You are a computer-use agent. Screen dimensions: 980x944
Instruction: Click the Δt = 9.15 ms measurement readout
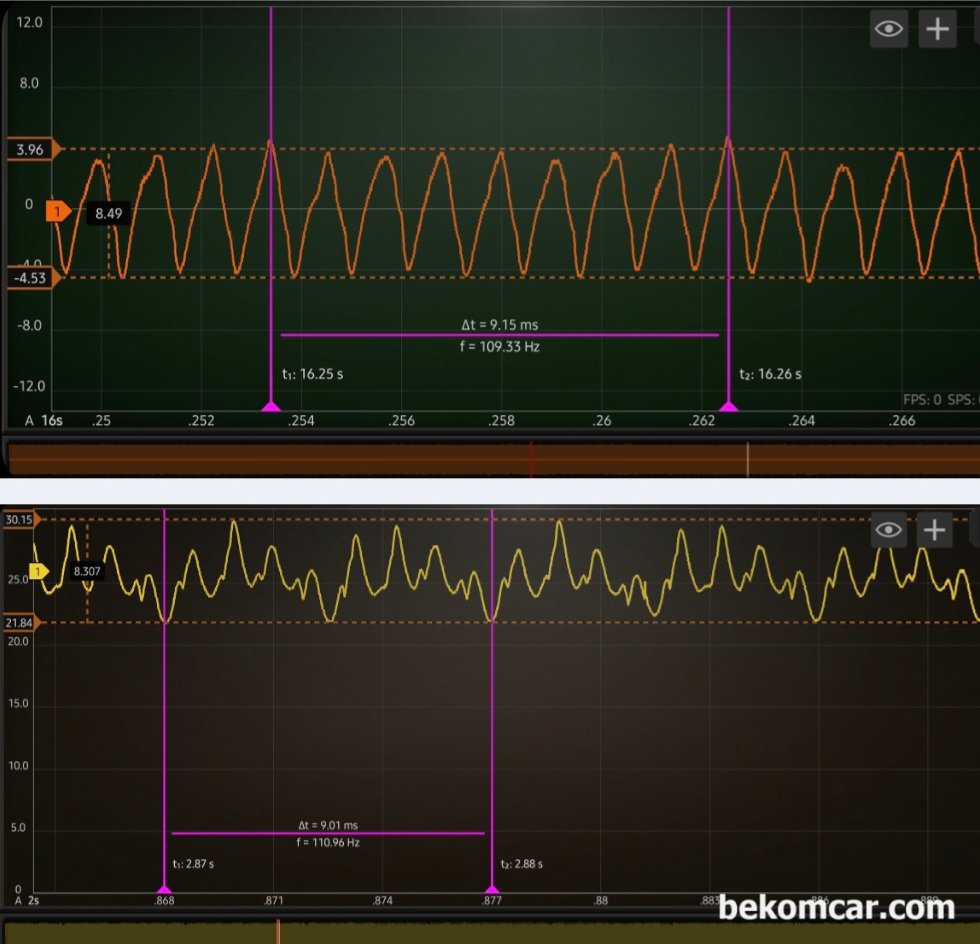click(499, 324)
